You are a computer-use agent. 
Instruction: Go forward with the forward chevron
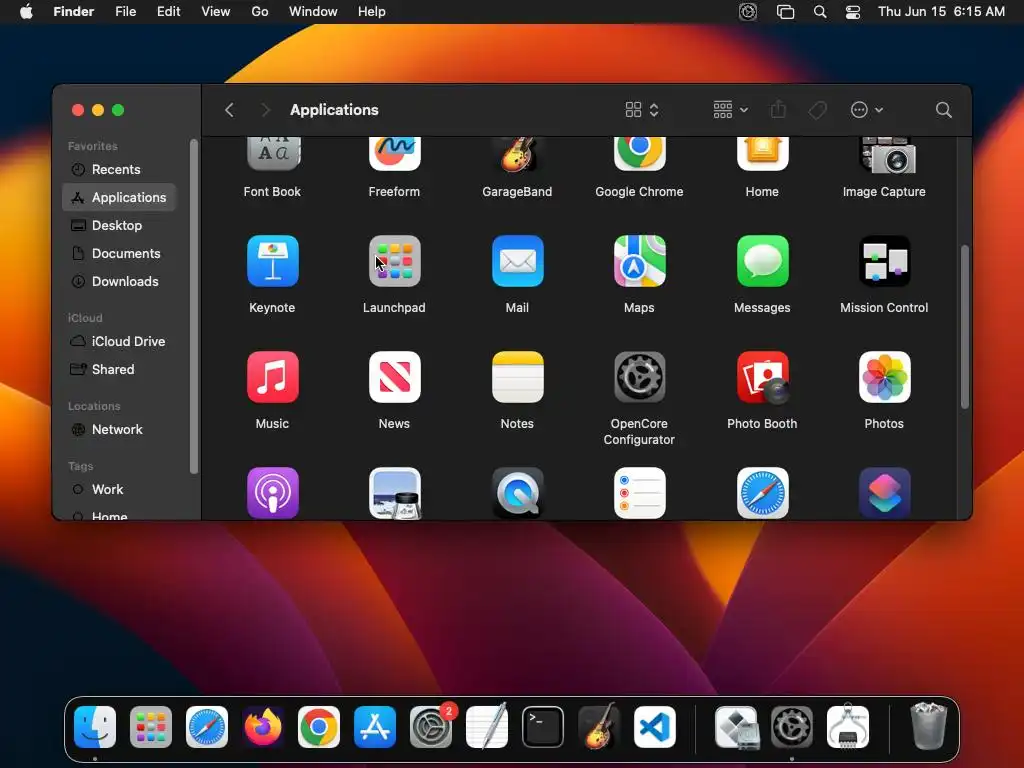point(265,110)
